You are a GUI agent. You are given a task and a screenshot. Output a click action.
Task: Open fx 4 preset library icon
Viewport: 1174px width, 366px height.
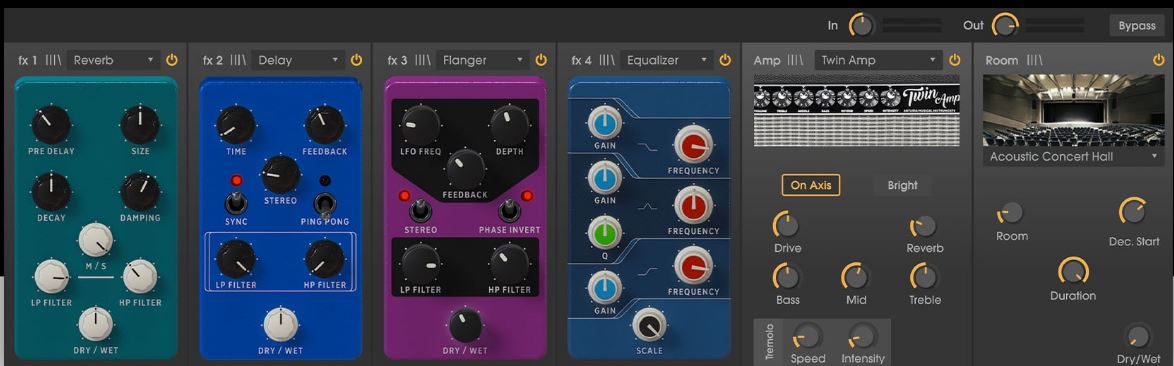(606, 60)
